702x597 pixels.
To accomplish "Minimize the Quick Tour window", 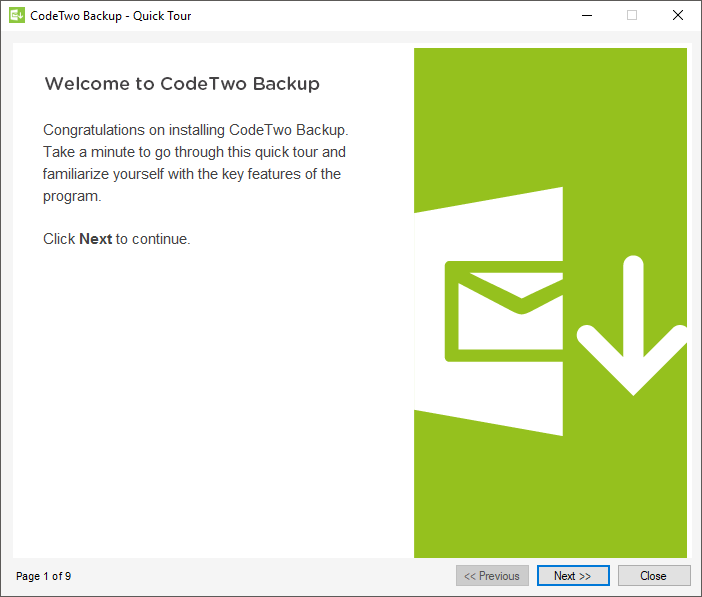I will coord(586,15).
